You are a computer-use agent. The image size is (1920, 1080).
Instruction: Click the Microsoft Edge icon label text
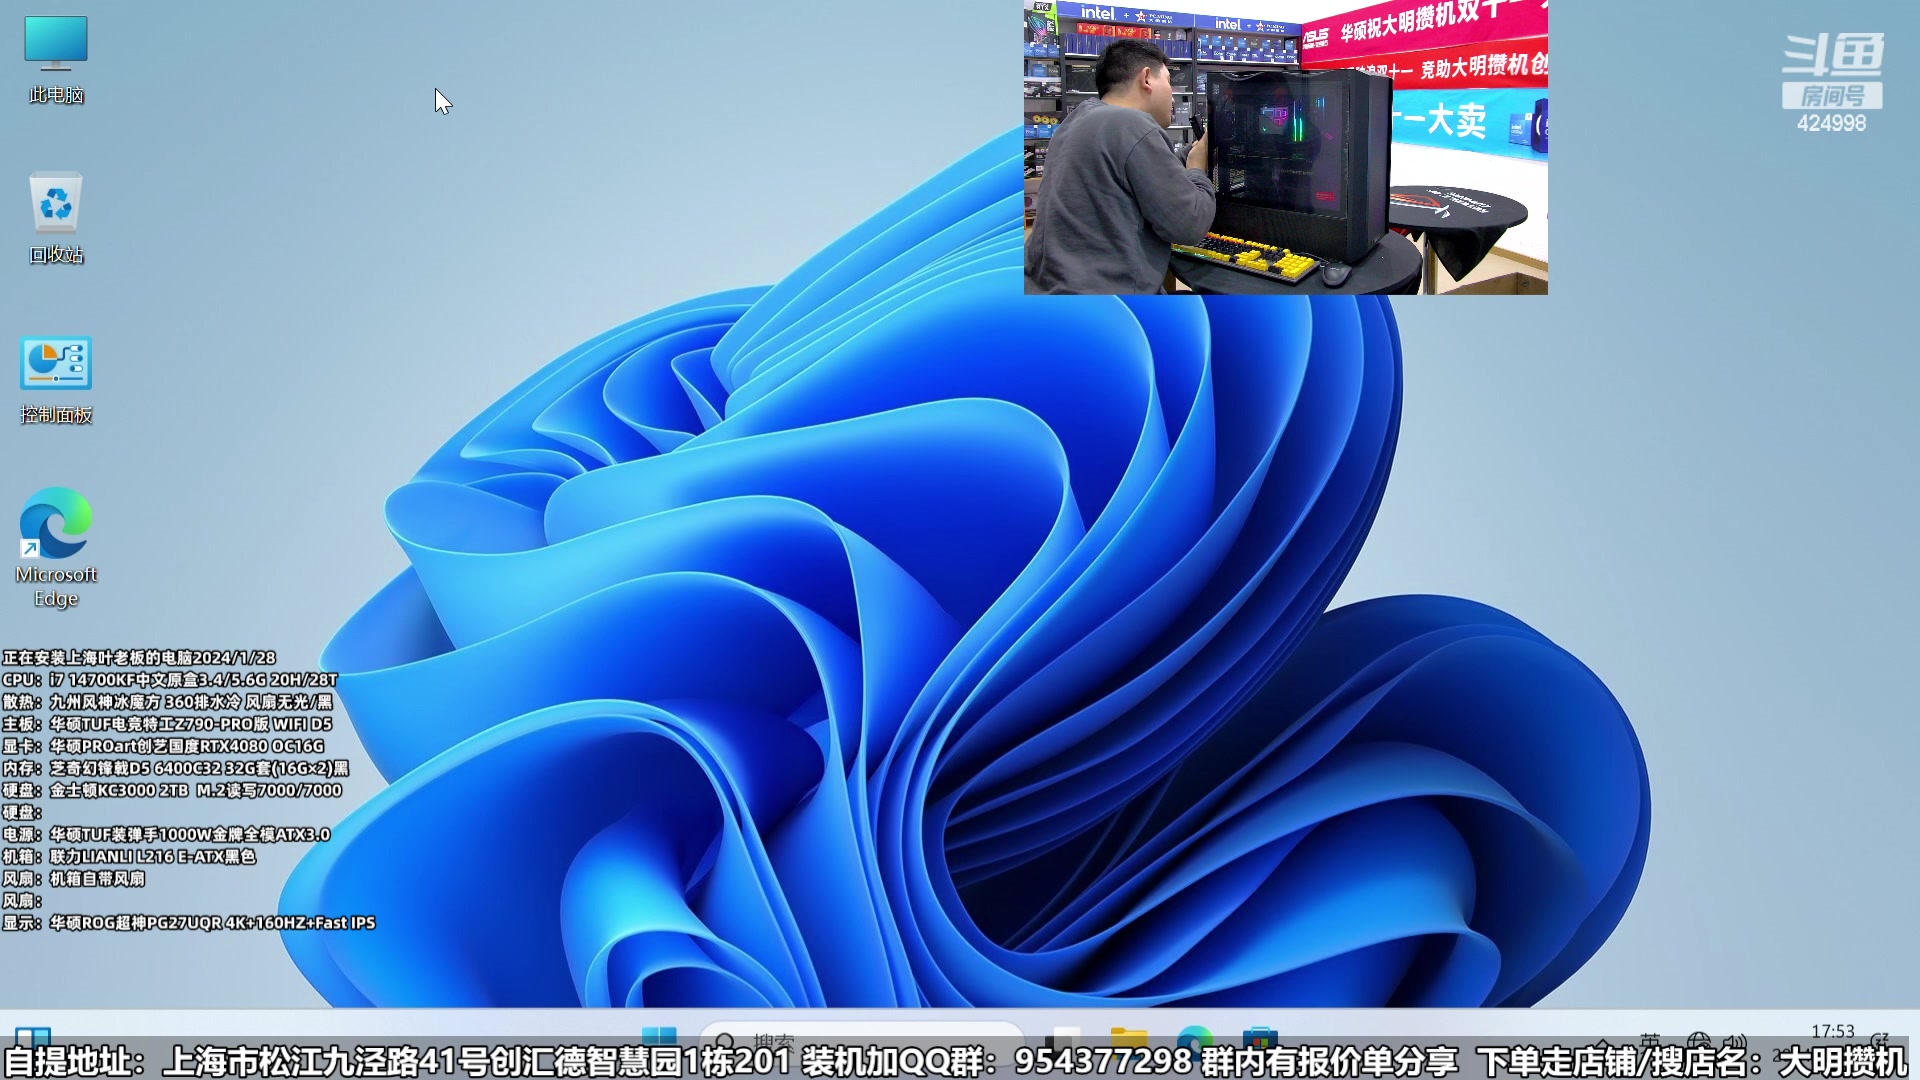point(56,586)
